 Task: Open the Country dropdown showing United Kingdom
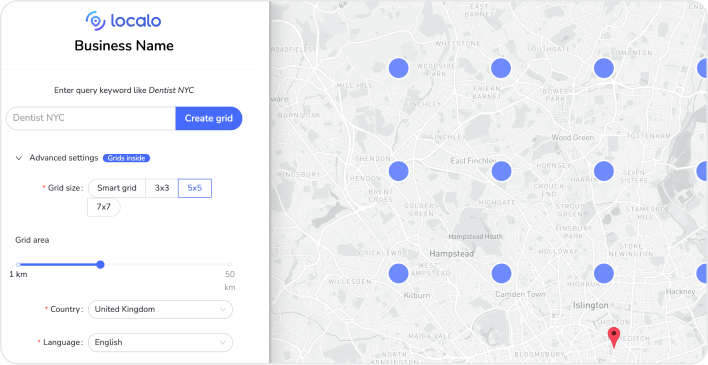point(160,309)
